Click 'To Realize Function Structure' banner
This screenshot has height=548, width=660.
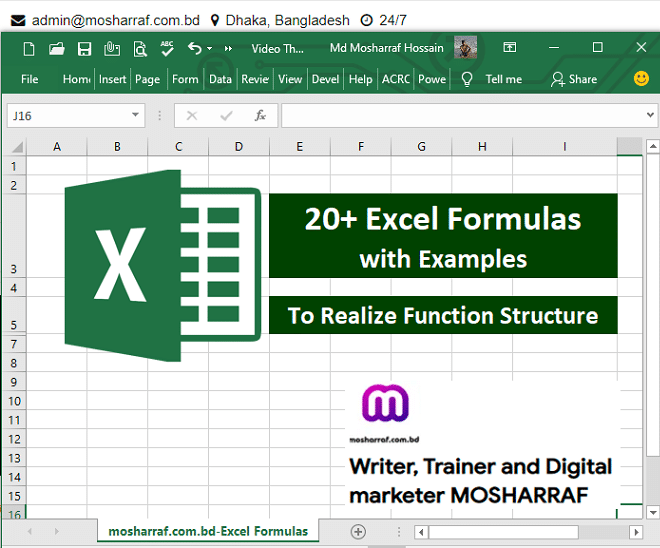click(x=443, y=315)
